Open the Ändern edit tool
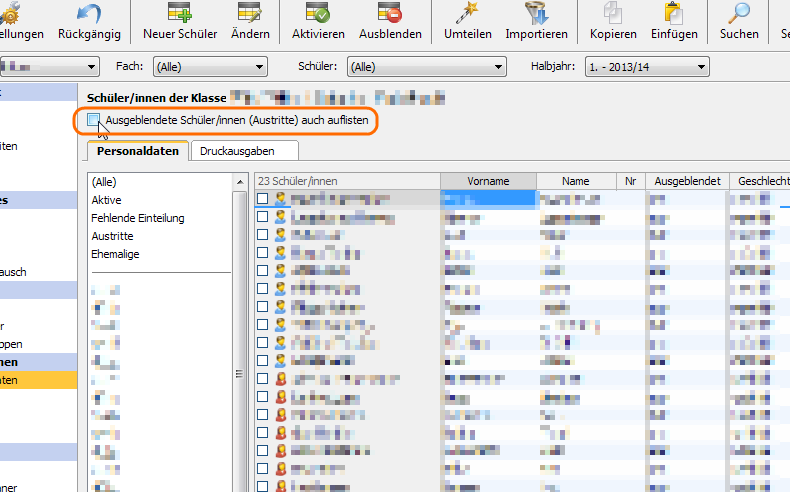 [249, 14]
